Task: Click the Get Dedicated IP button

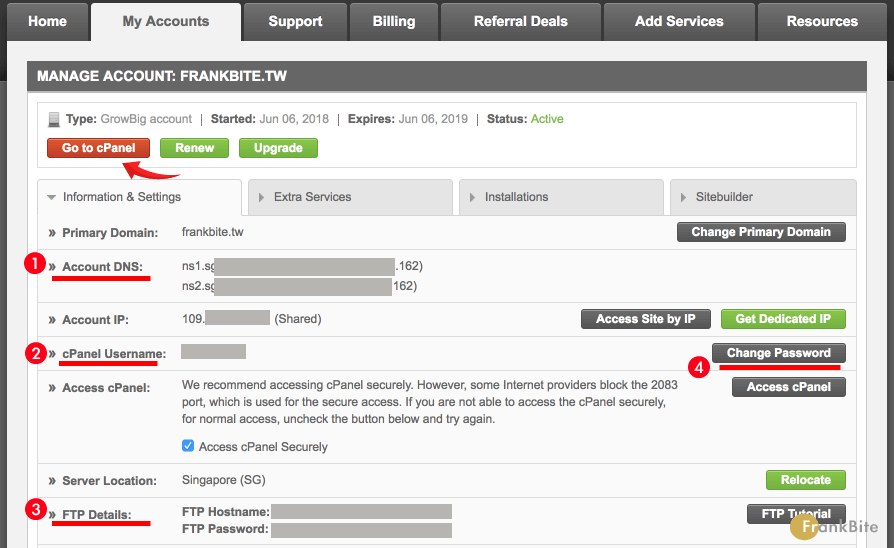Action: pos(783,319)
